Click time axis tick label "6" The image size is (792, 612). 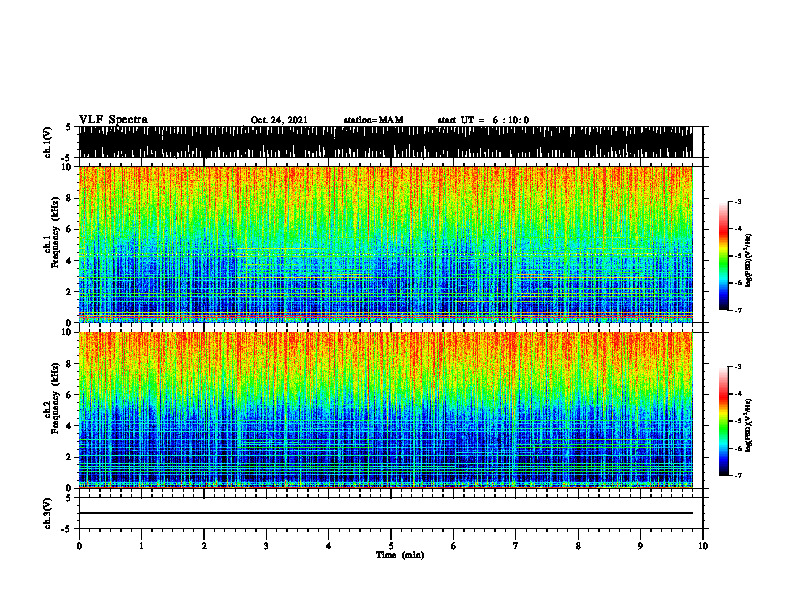coord(454,546)
